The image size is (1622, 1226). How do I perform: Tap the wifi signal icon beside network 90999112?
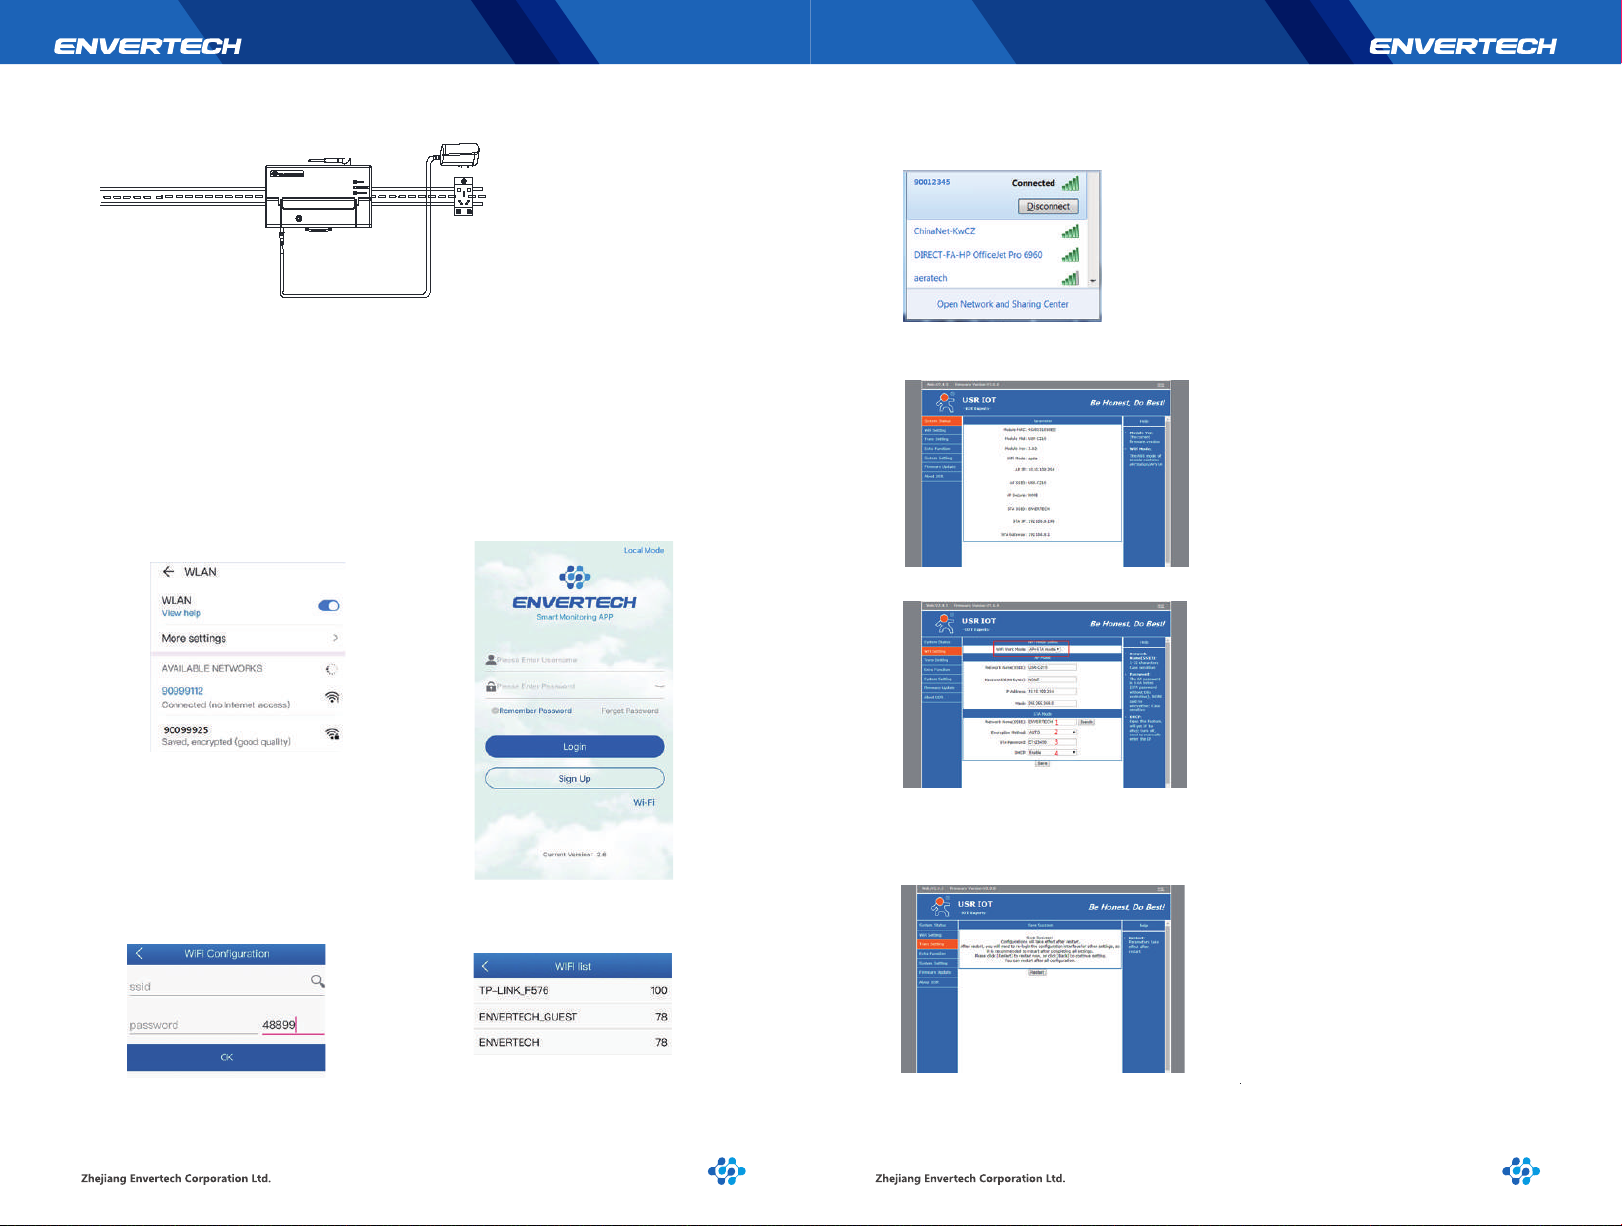pyautogui.click(x=332, y=697)
